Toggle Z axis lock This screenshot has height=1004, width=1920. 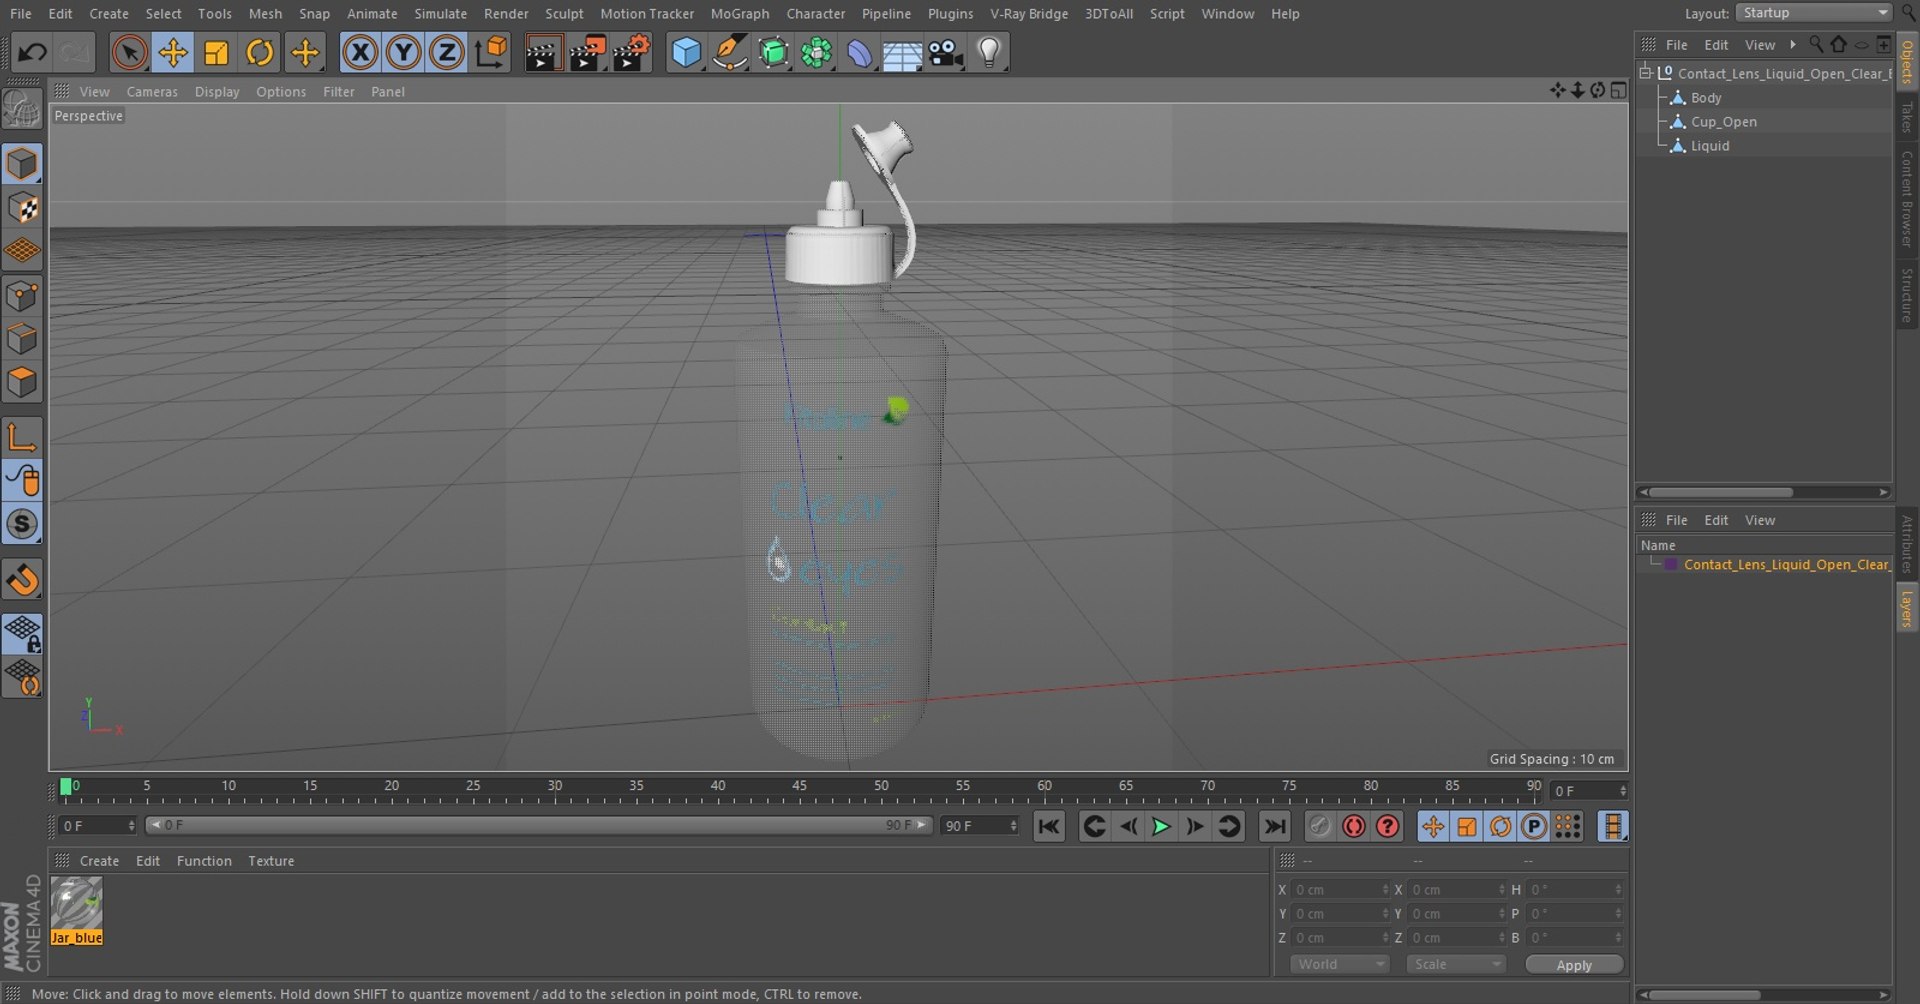pos(446,52)
